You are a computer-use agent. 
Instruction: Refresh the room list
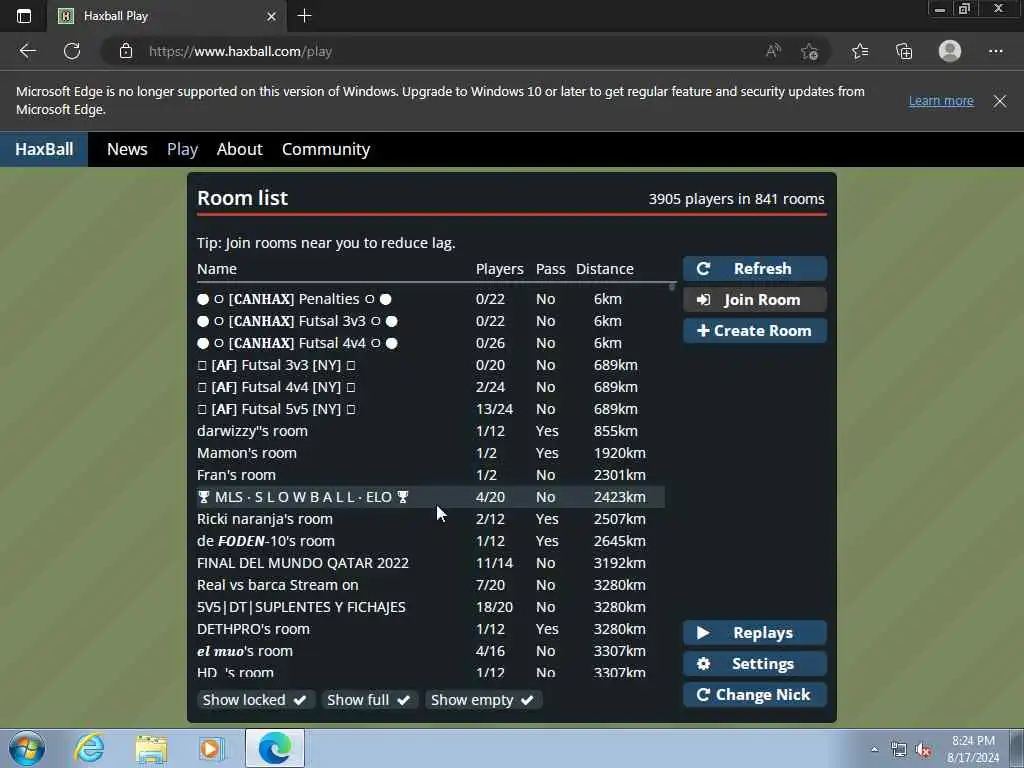tap(755, 268)
